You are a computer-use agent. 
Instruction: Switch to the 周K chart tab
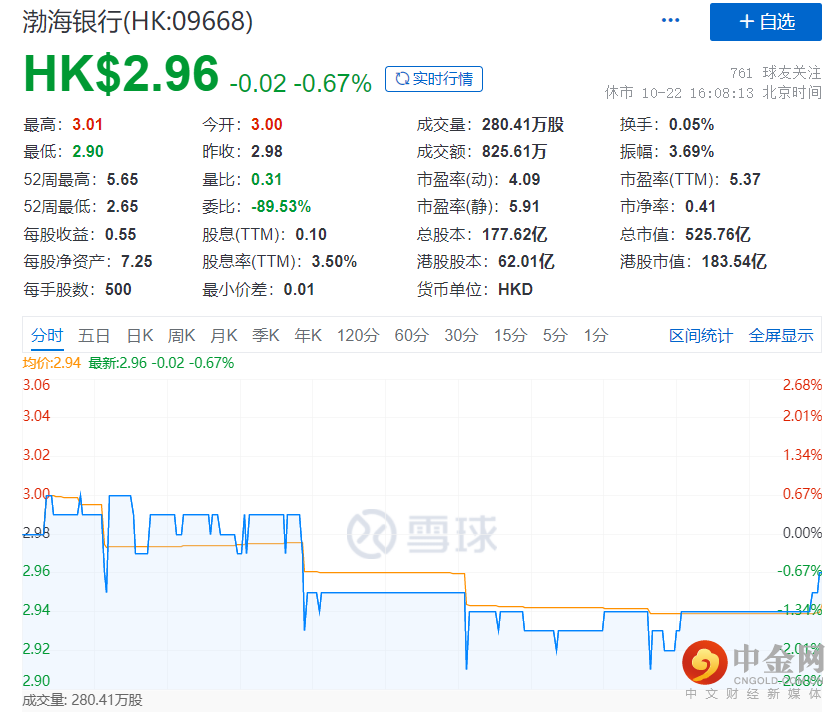click(182, 336)
